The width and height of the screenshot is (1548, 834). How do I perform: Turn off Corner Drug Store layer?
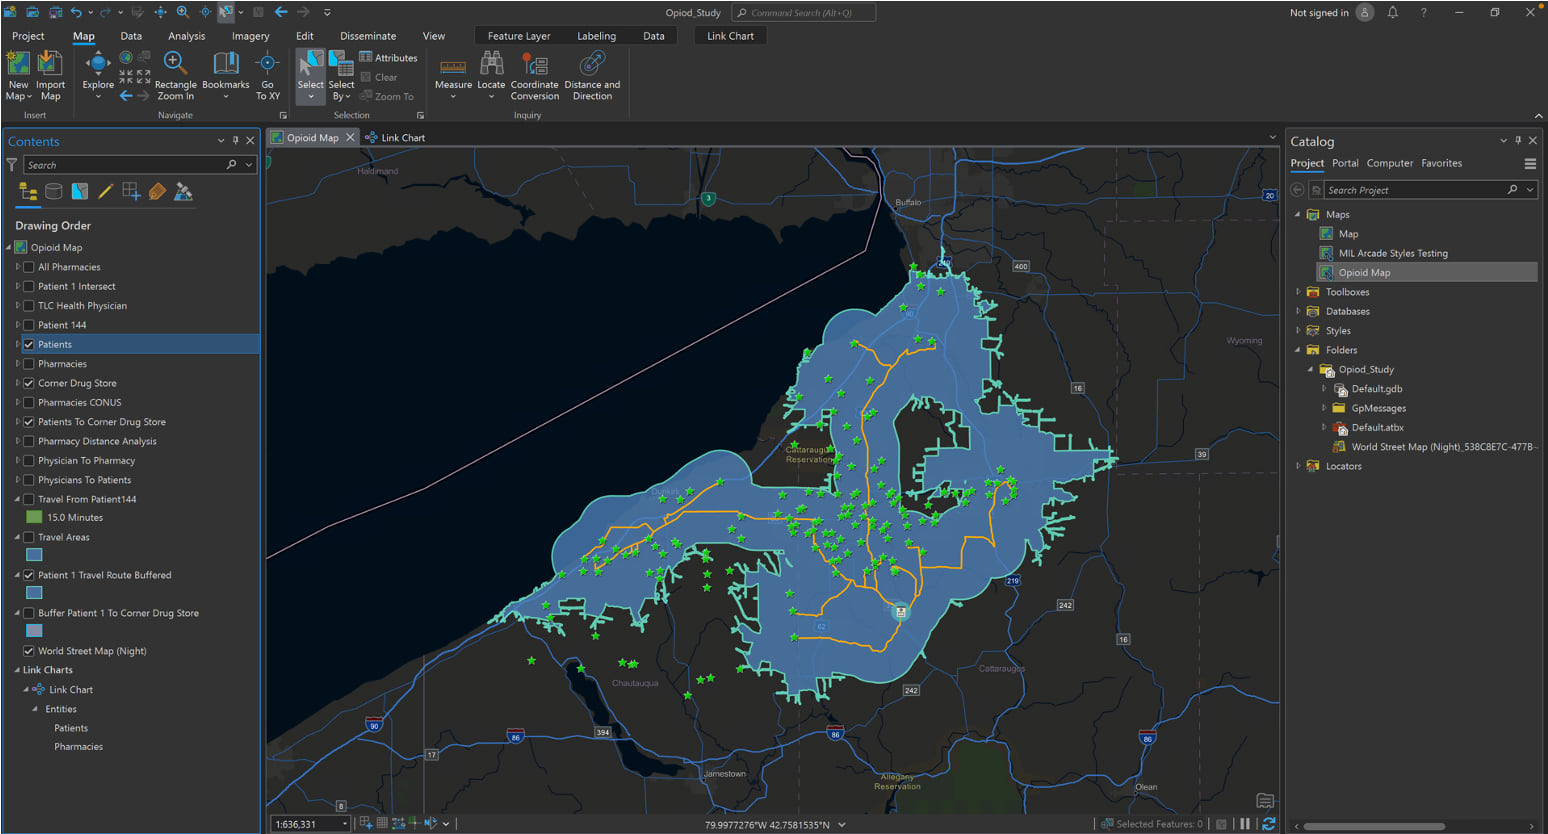point(29,383)
